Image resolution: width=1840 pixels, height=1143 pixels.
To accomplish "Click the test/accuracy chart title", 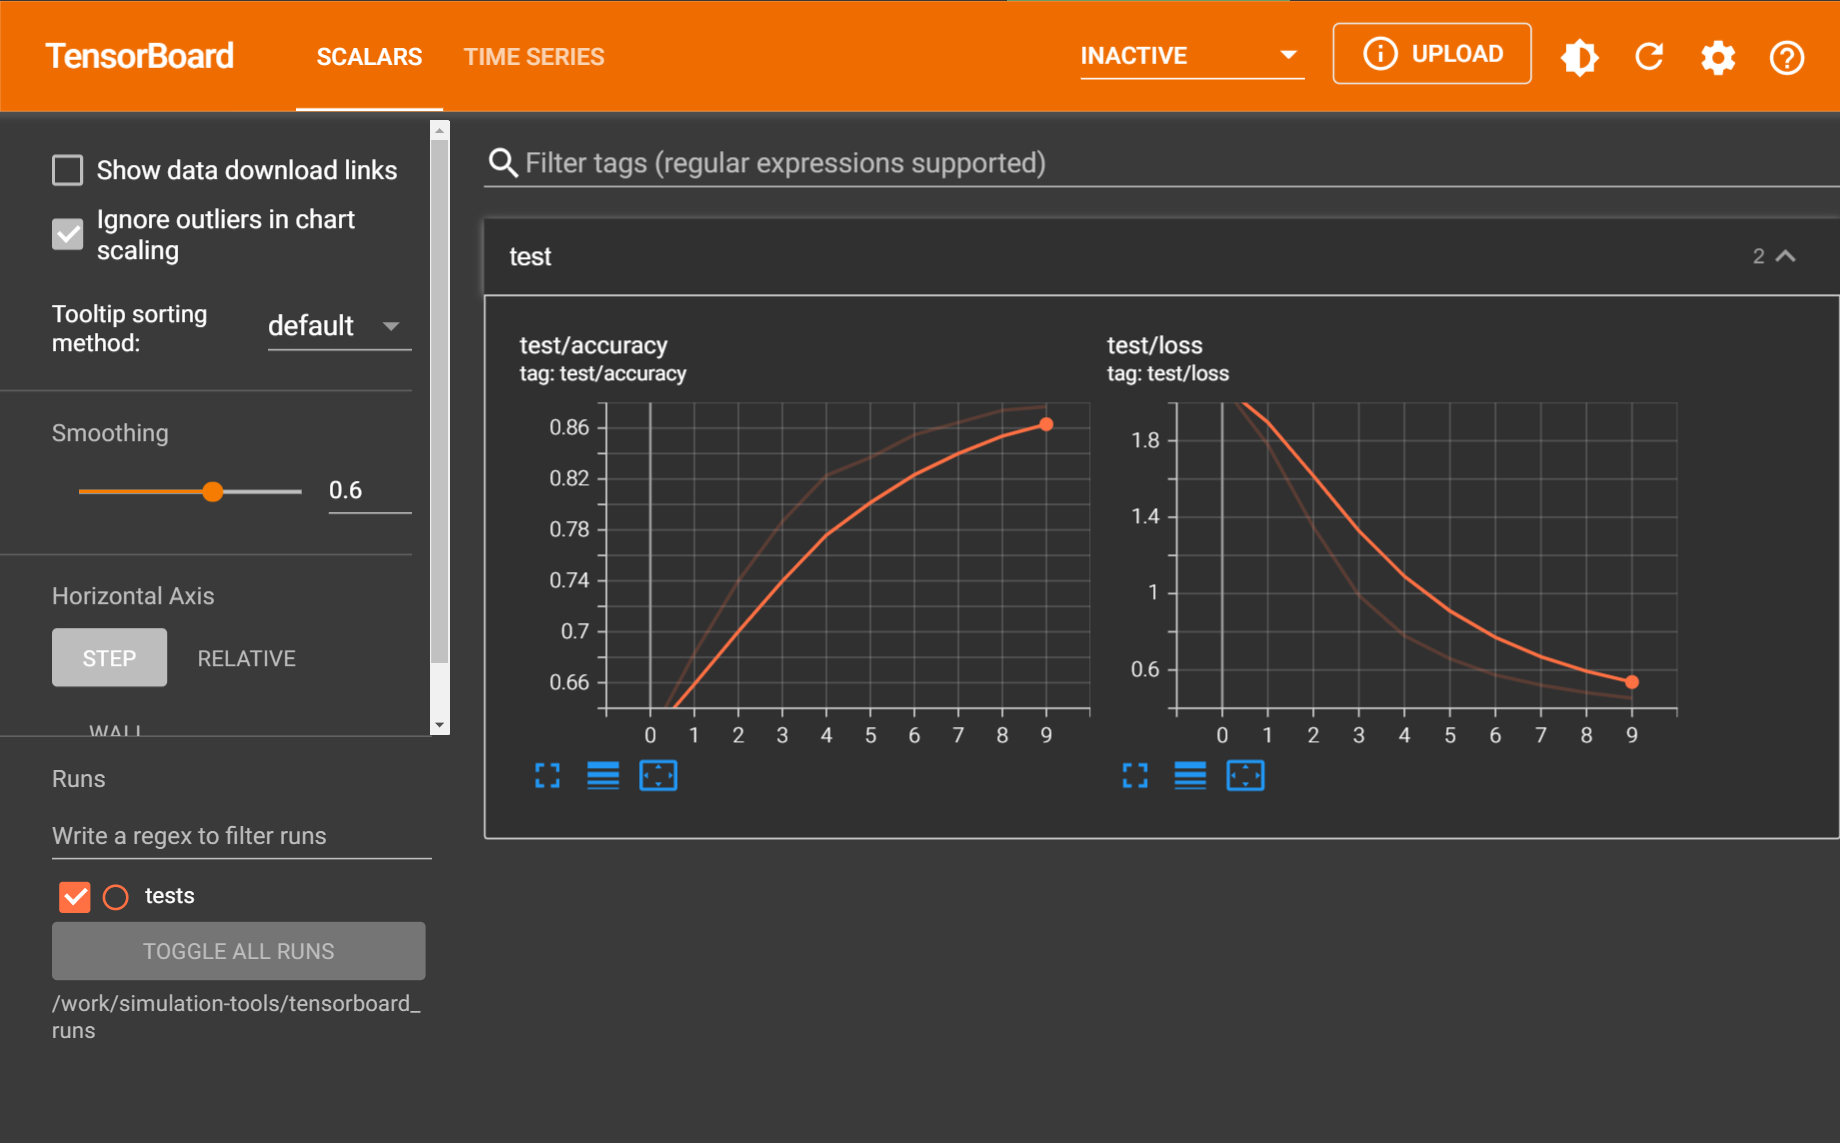I will (593, 345).
